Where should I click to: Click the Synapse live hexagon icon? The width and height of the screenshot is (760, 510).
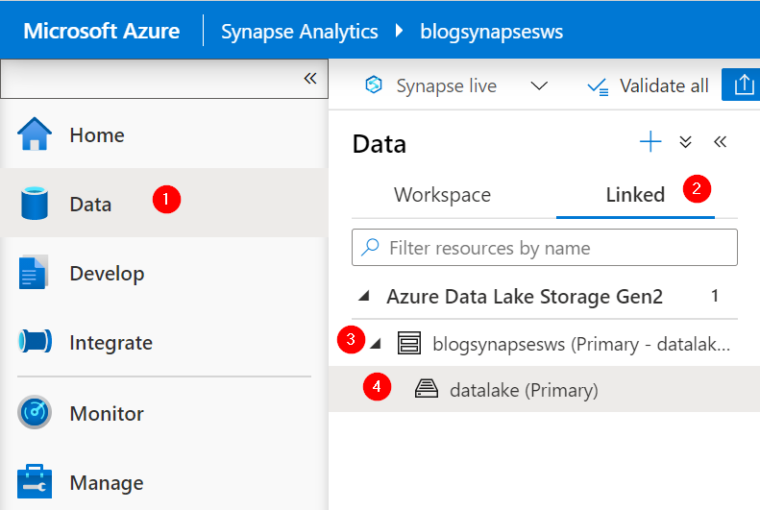click(x=374, y=85)
